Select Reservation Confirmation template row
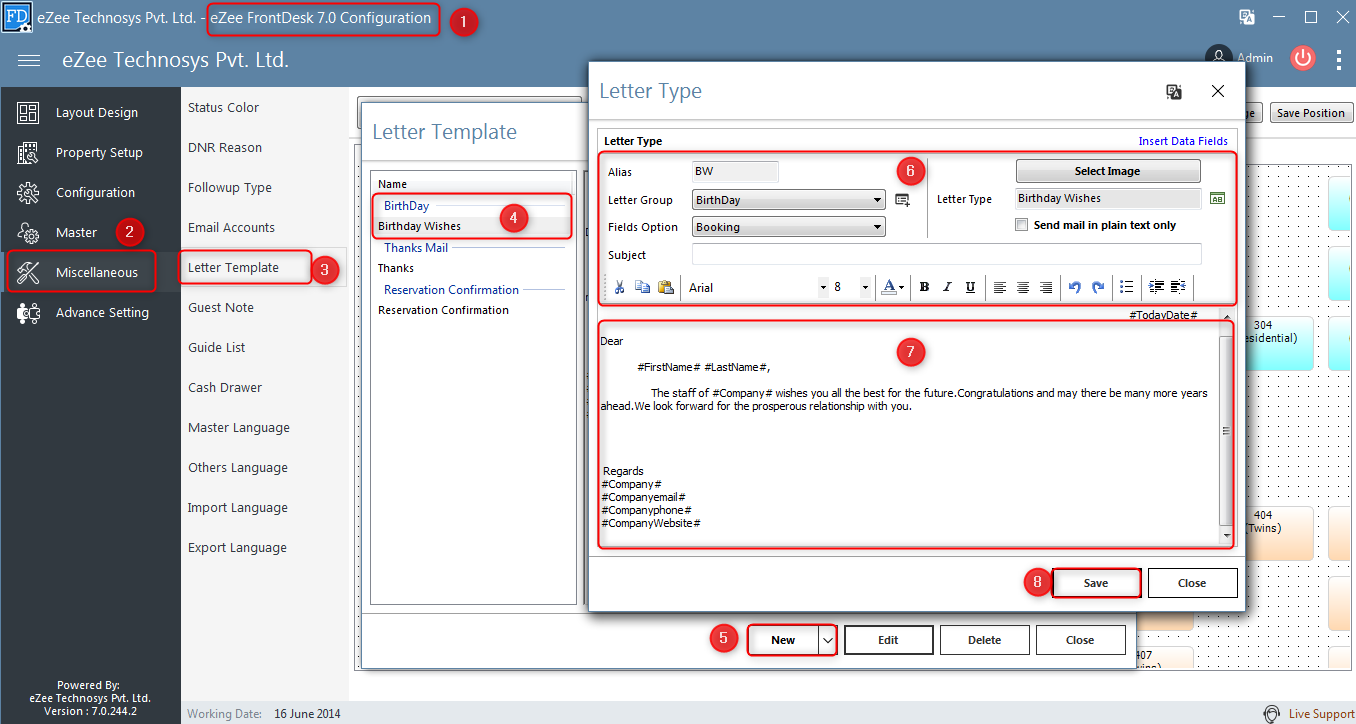The height and width of the screenshot is (724, 1356). [473, 310]
